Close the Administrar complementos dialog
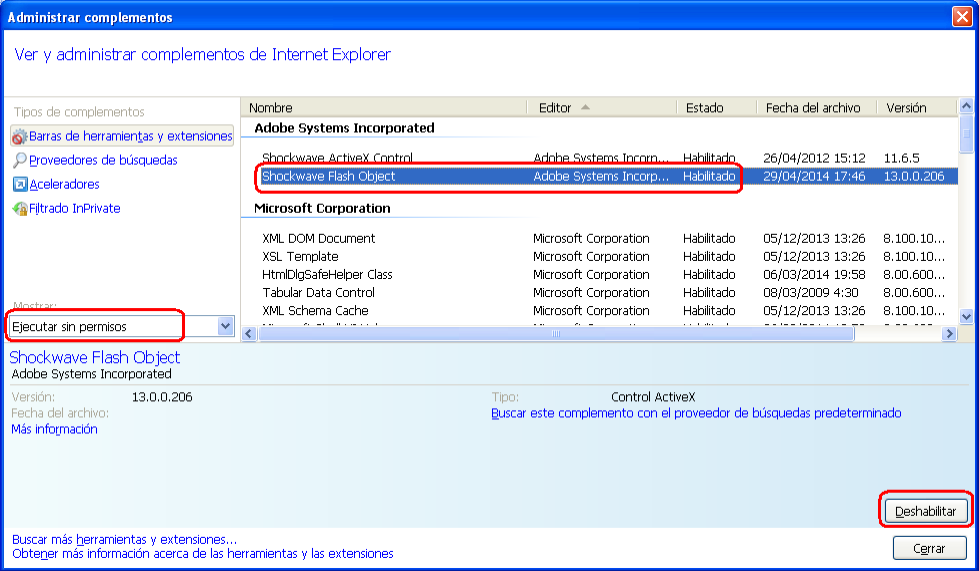This screenshot has width=979, height=571. 962,17
